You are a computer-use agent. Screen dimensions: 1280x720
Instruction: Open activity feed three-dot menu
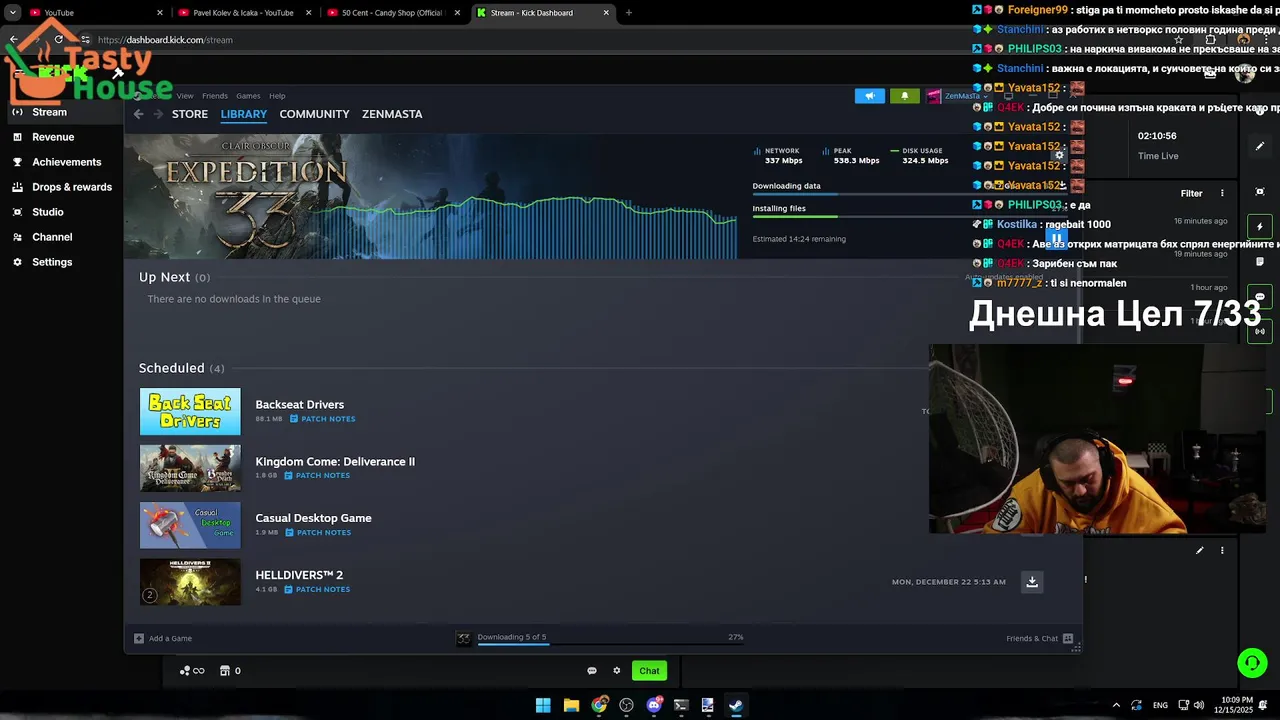pos(1222,193)
